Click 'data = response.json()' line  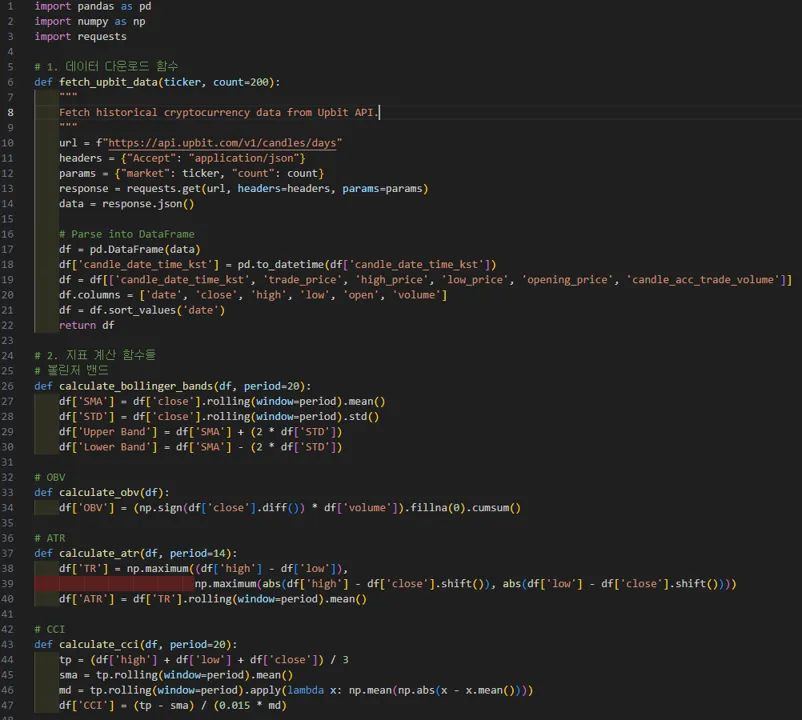(126, 204)
